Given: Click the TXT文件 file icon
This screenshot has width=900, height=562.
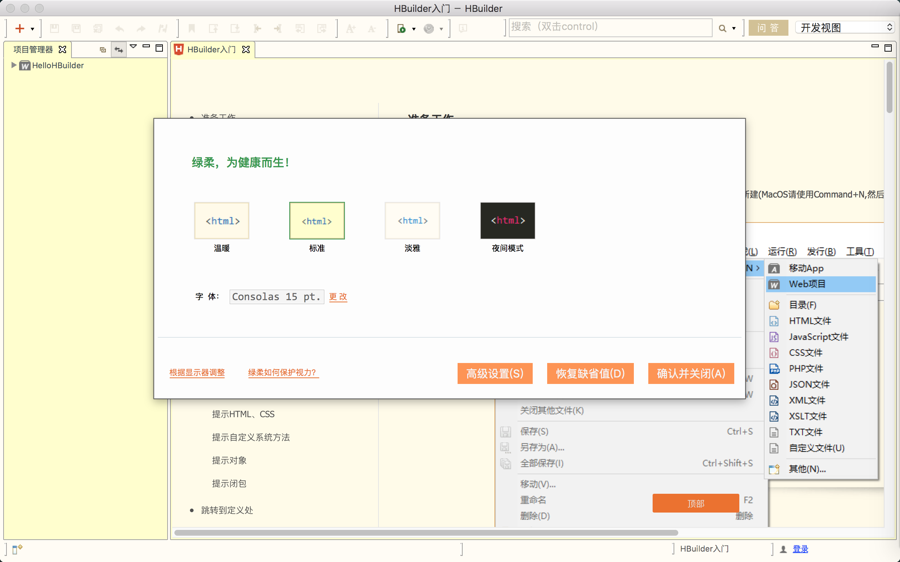Looking at the screenshot, I should (x=774, y=432).
